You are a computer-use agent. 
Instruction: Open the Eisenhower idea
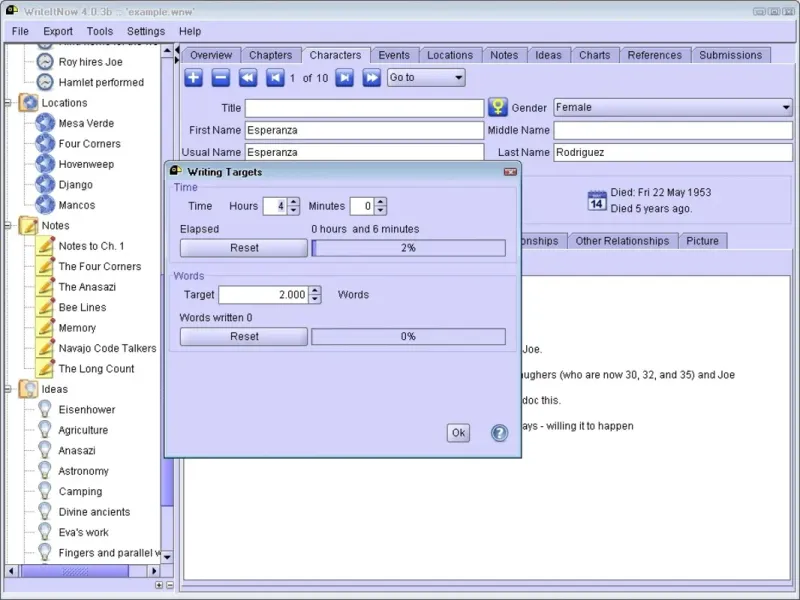click(x=87, y=410)
